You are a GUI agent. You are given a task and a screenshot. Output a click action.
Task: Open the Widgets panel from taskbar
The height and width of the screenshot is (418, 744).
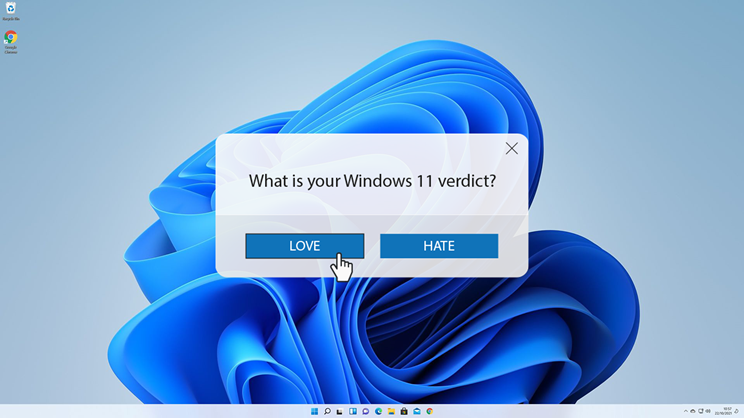353,411
